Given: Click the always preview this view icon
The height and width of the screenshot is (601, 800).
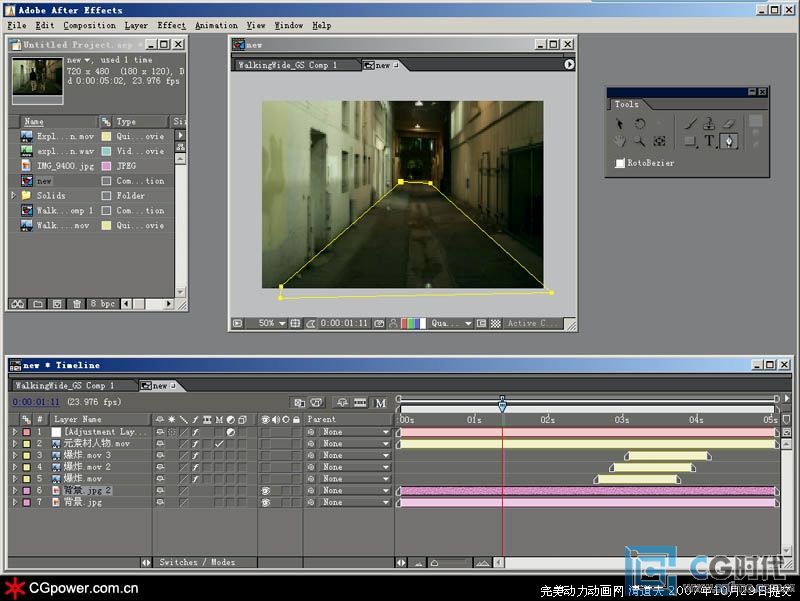Looking at the screenshot, I should click(237, 323).
